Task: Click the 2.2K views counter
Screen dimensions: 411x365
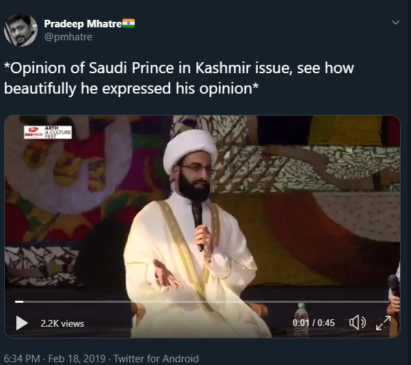Action: (x=62, y=323)
